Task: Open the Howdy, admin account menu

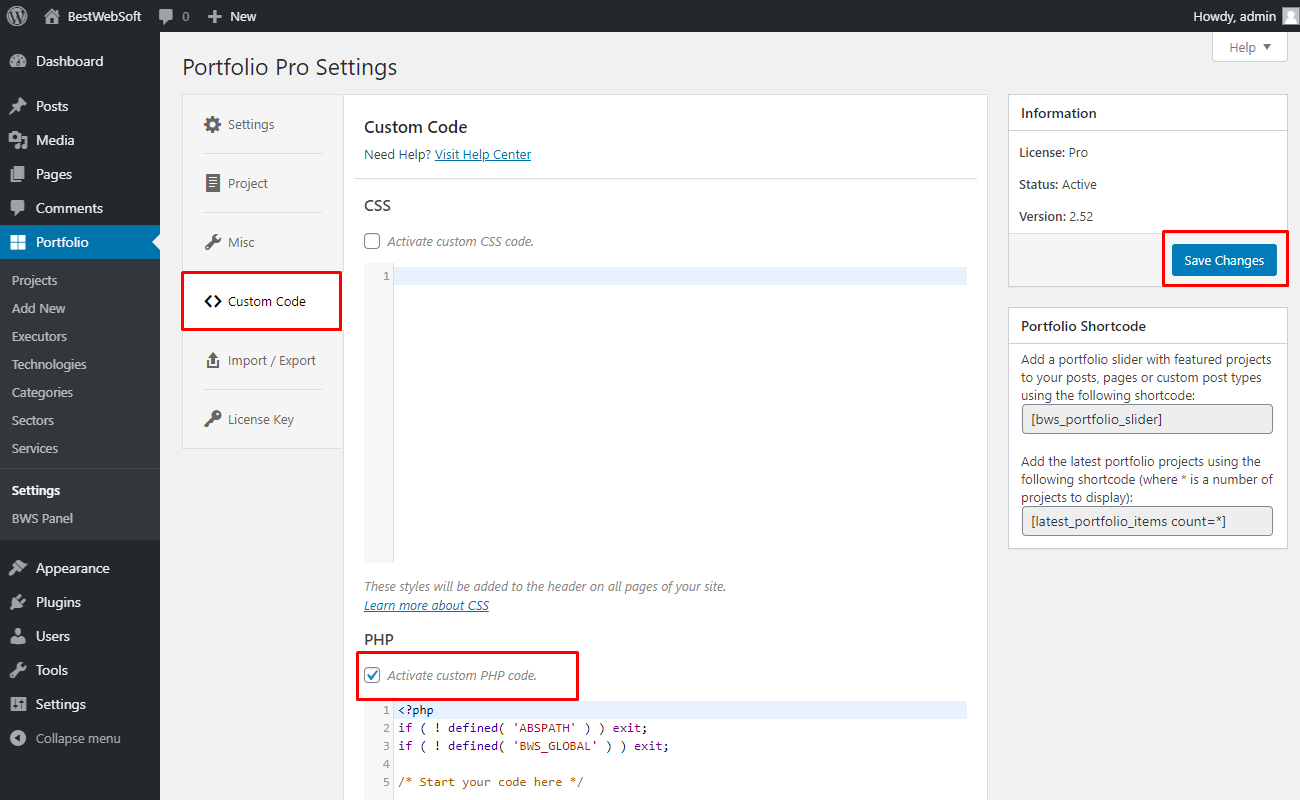Action: point(1245,16)
